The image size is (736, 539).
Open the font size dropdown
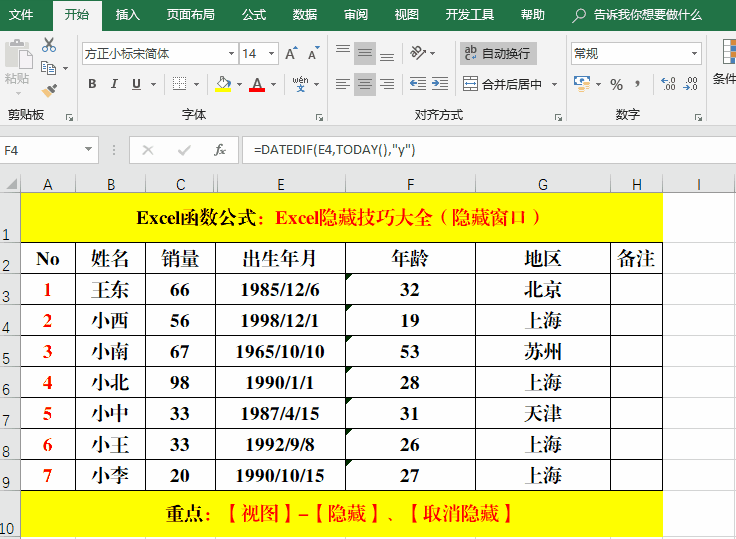point(271,54)
